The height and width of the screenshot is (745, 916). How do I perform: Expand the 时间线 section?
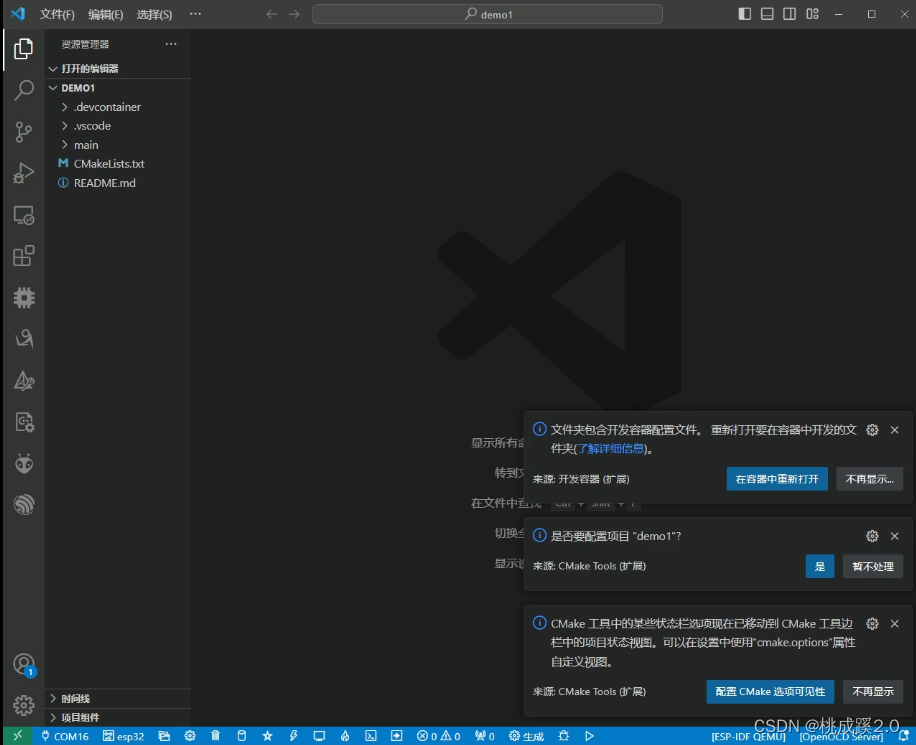point(118,698)
